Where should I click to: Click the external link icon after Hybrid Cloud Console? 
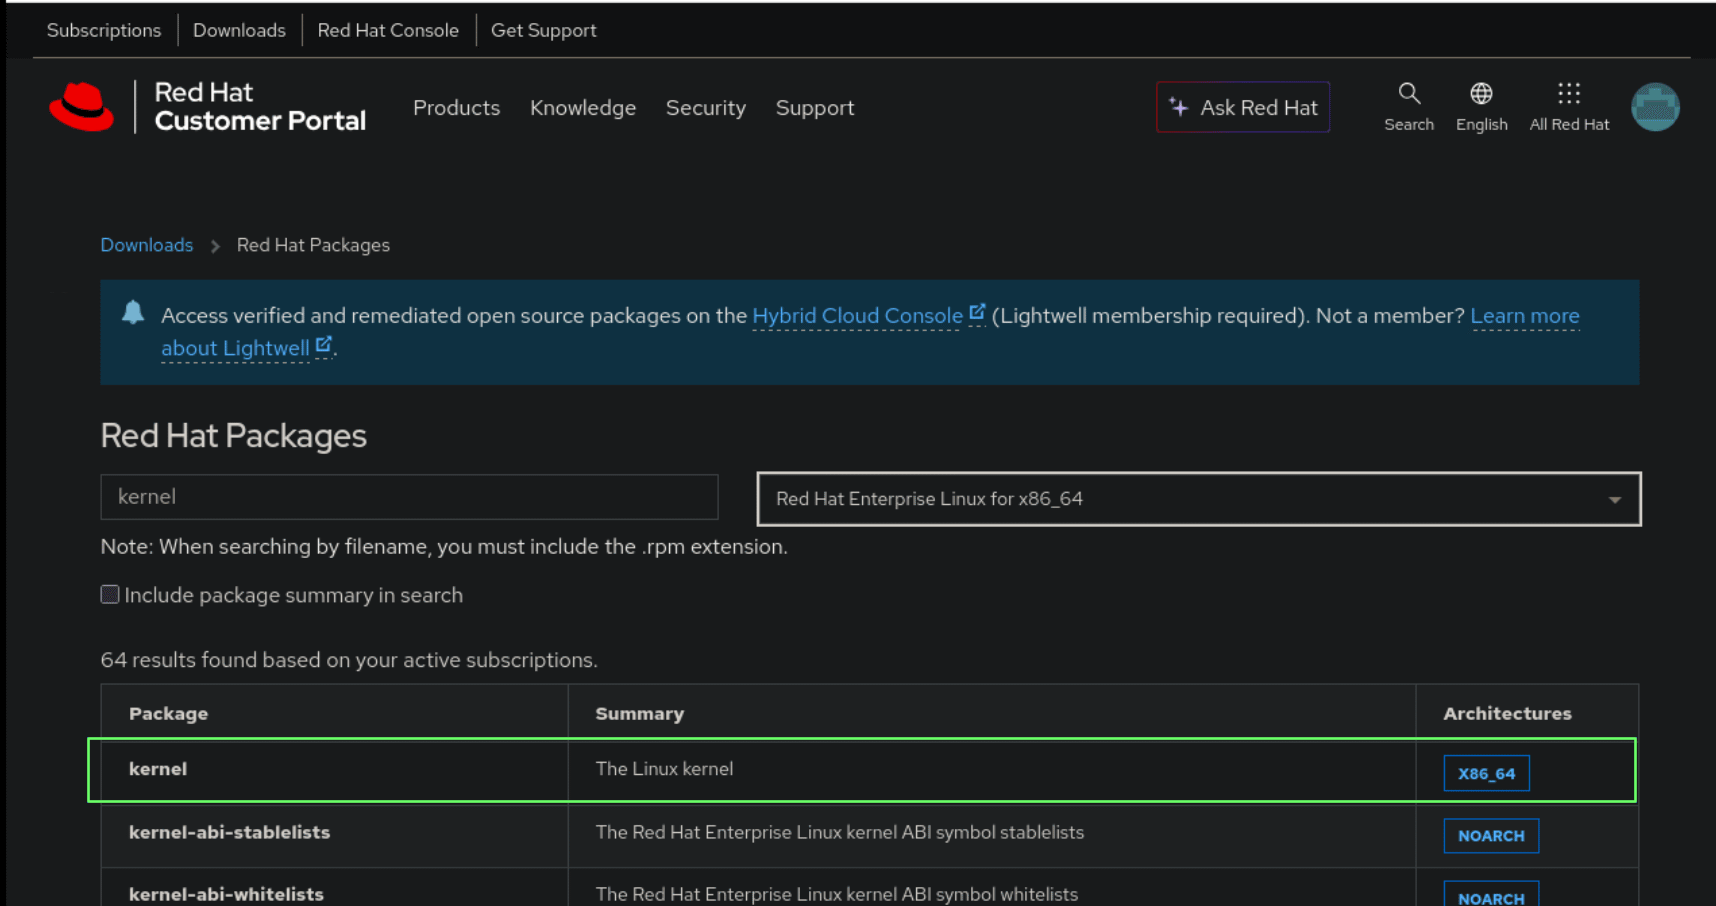pos(977,313)
